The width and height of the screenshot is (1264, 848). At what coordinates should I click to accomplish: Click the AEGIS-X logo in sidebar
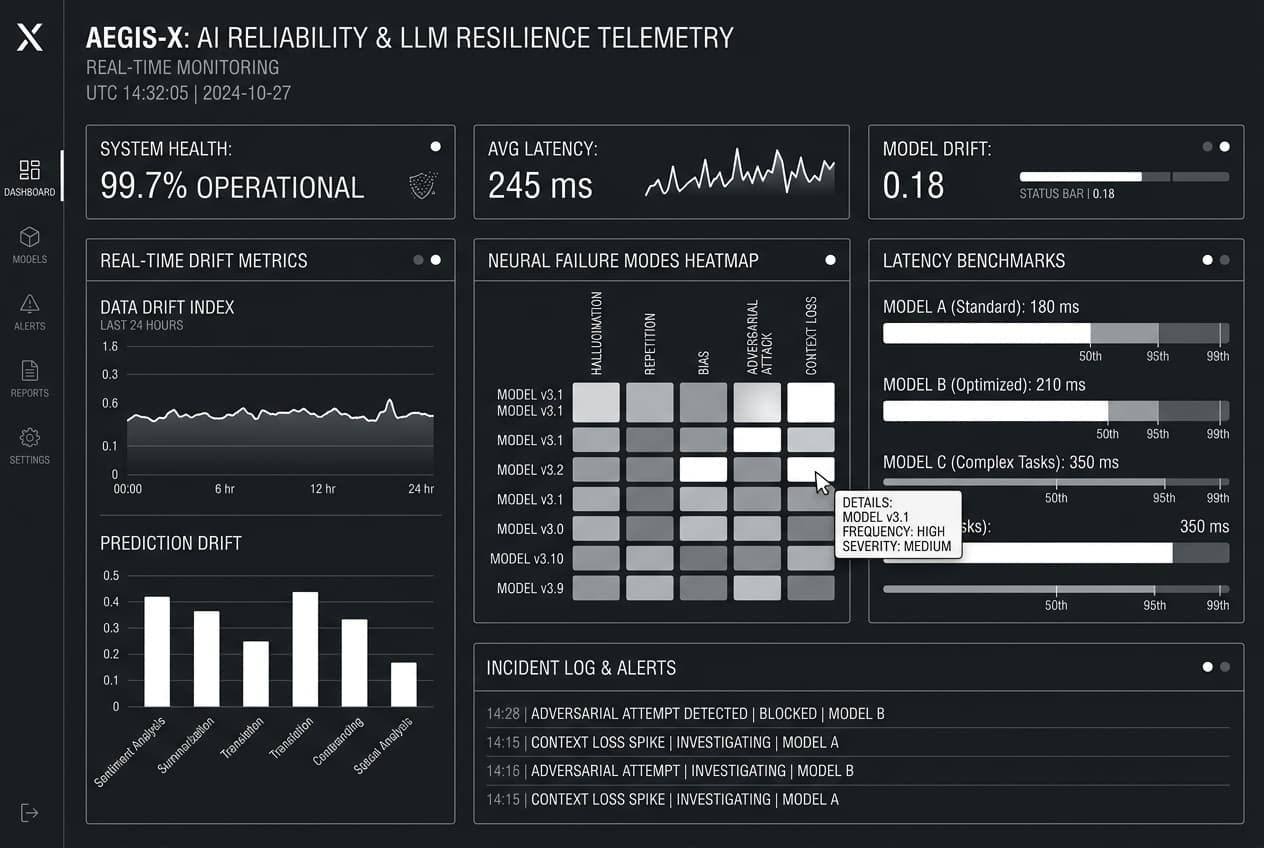tap(30, 38)
